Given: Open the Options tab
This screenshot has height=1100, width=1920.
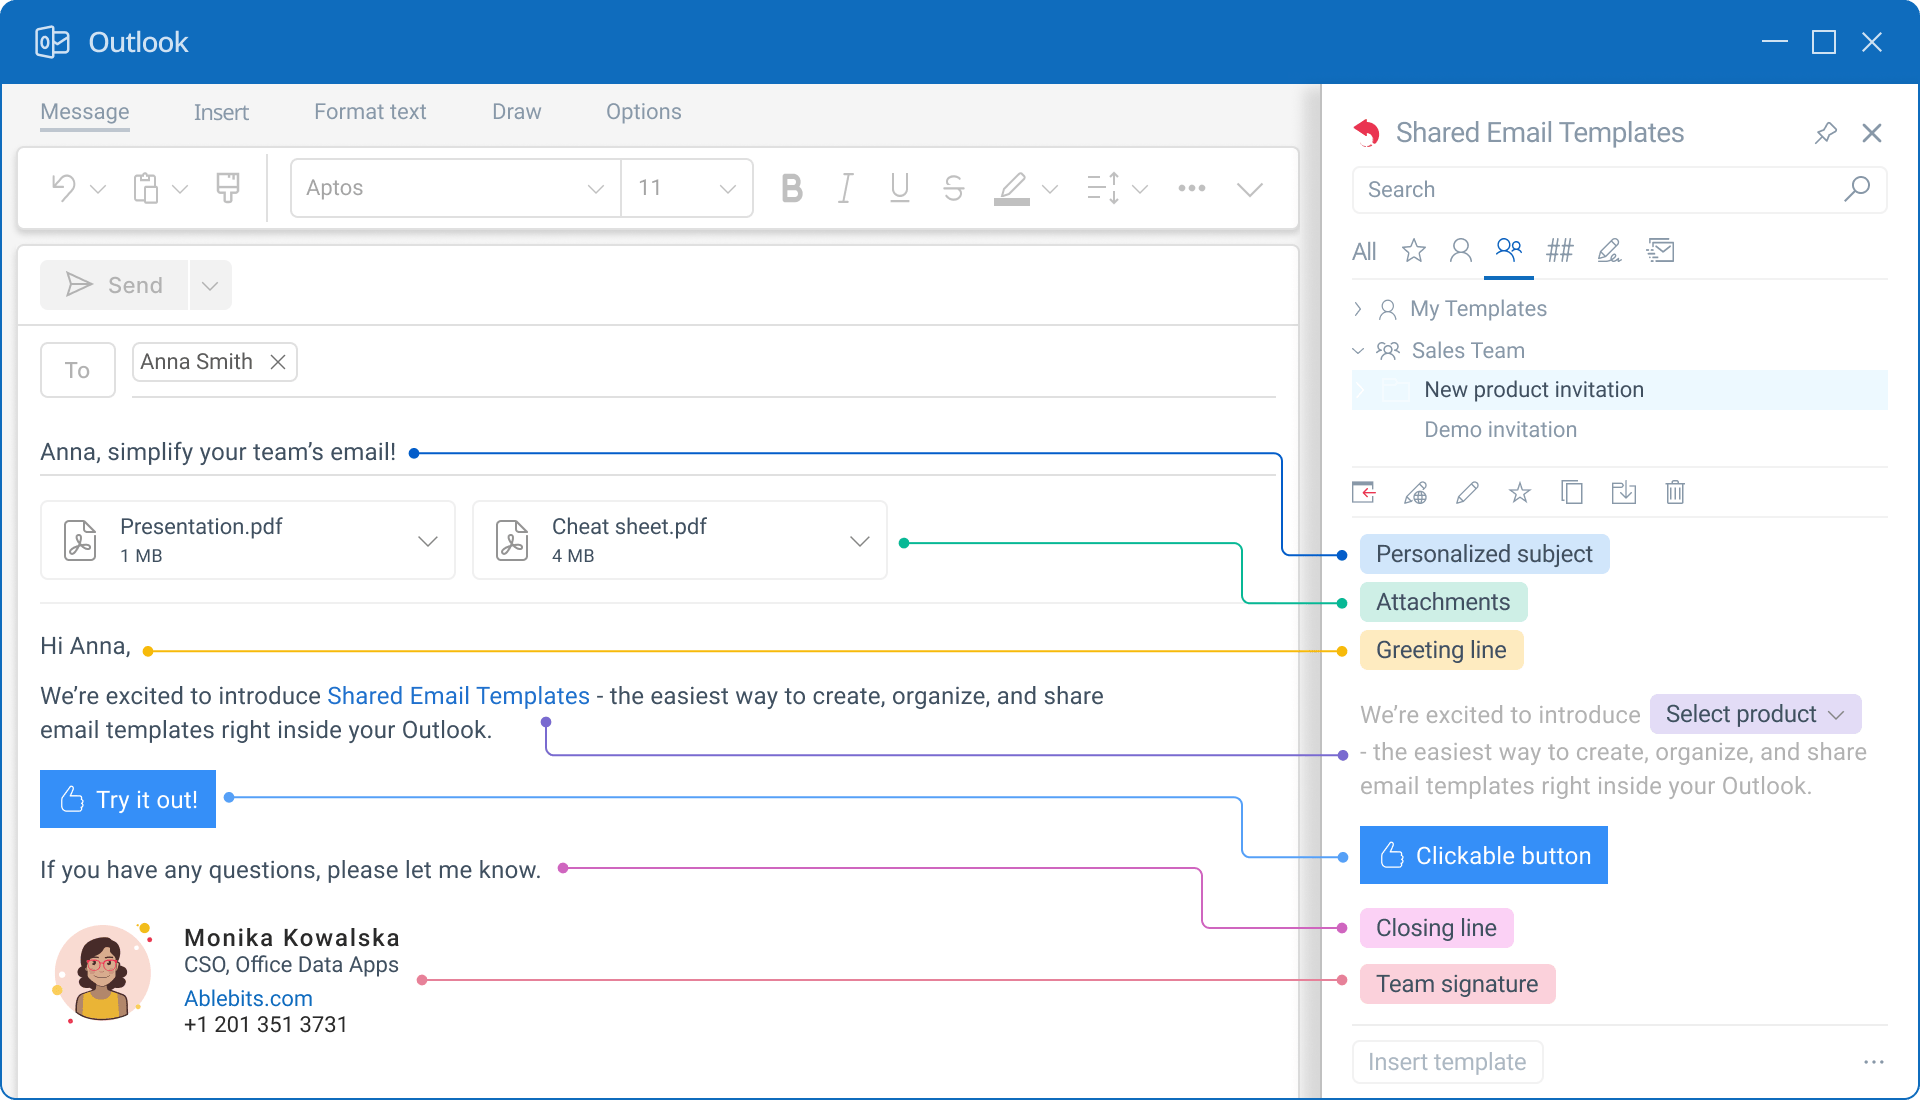Looking at the screenshot, I should 644,112.
